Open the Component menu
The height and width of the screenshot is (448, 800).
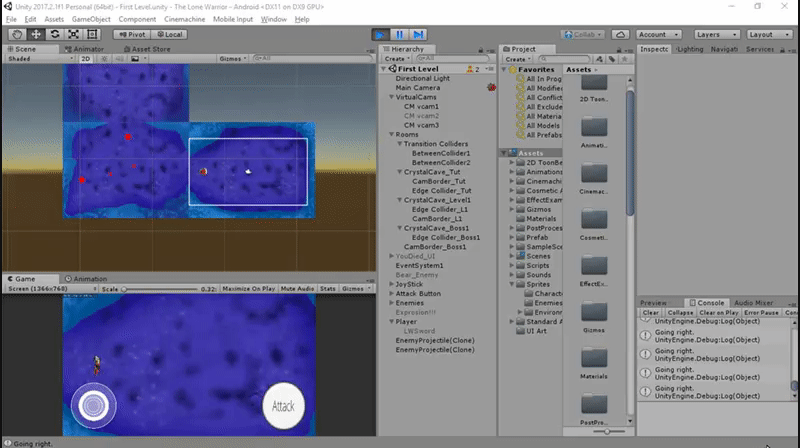[x=137, y=19]
